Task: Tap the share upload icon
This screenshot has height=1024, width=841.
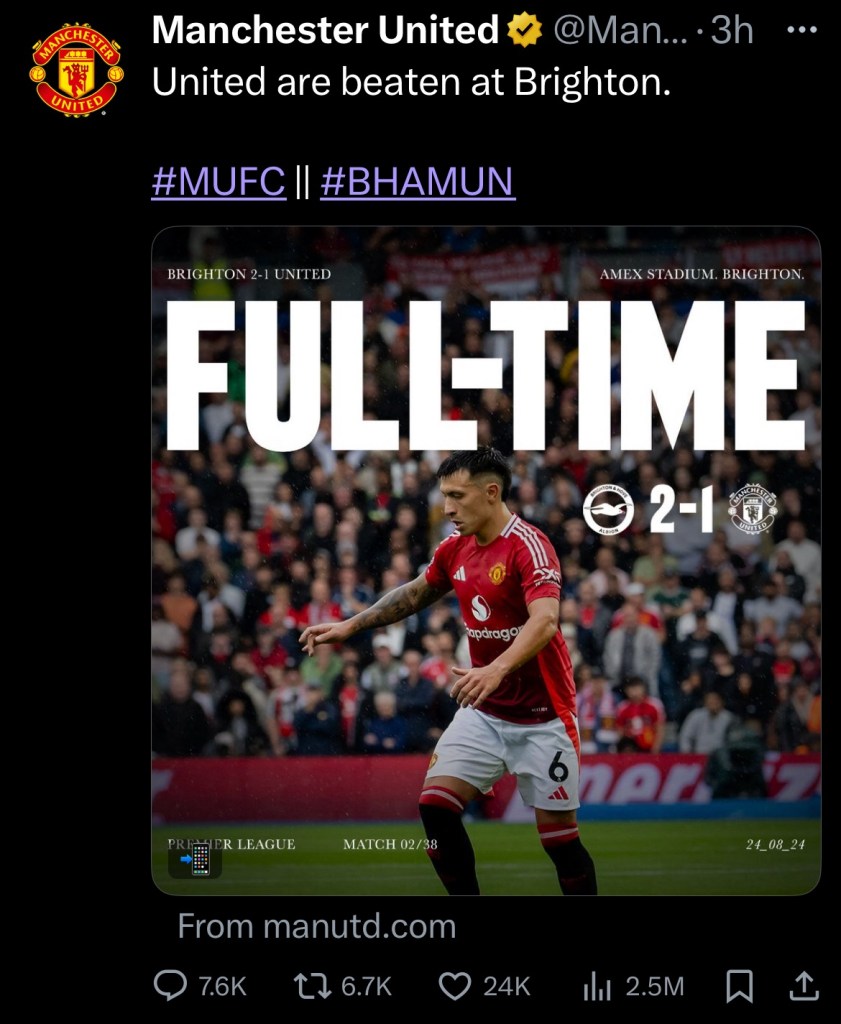Action: (803, 986)
